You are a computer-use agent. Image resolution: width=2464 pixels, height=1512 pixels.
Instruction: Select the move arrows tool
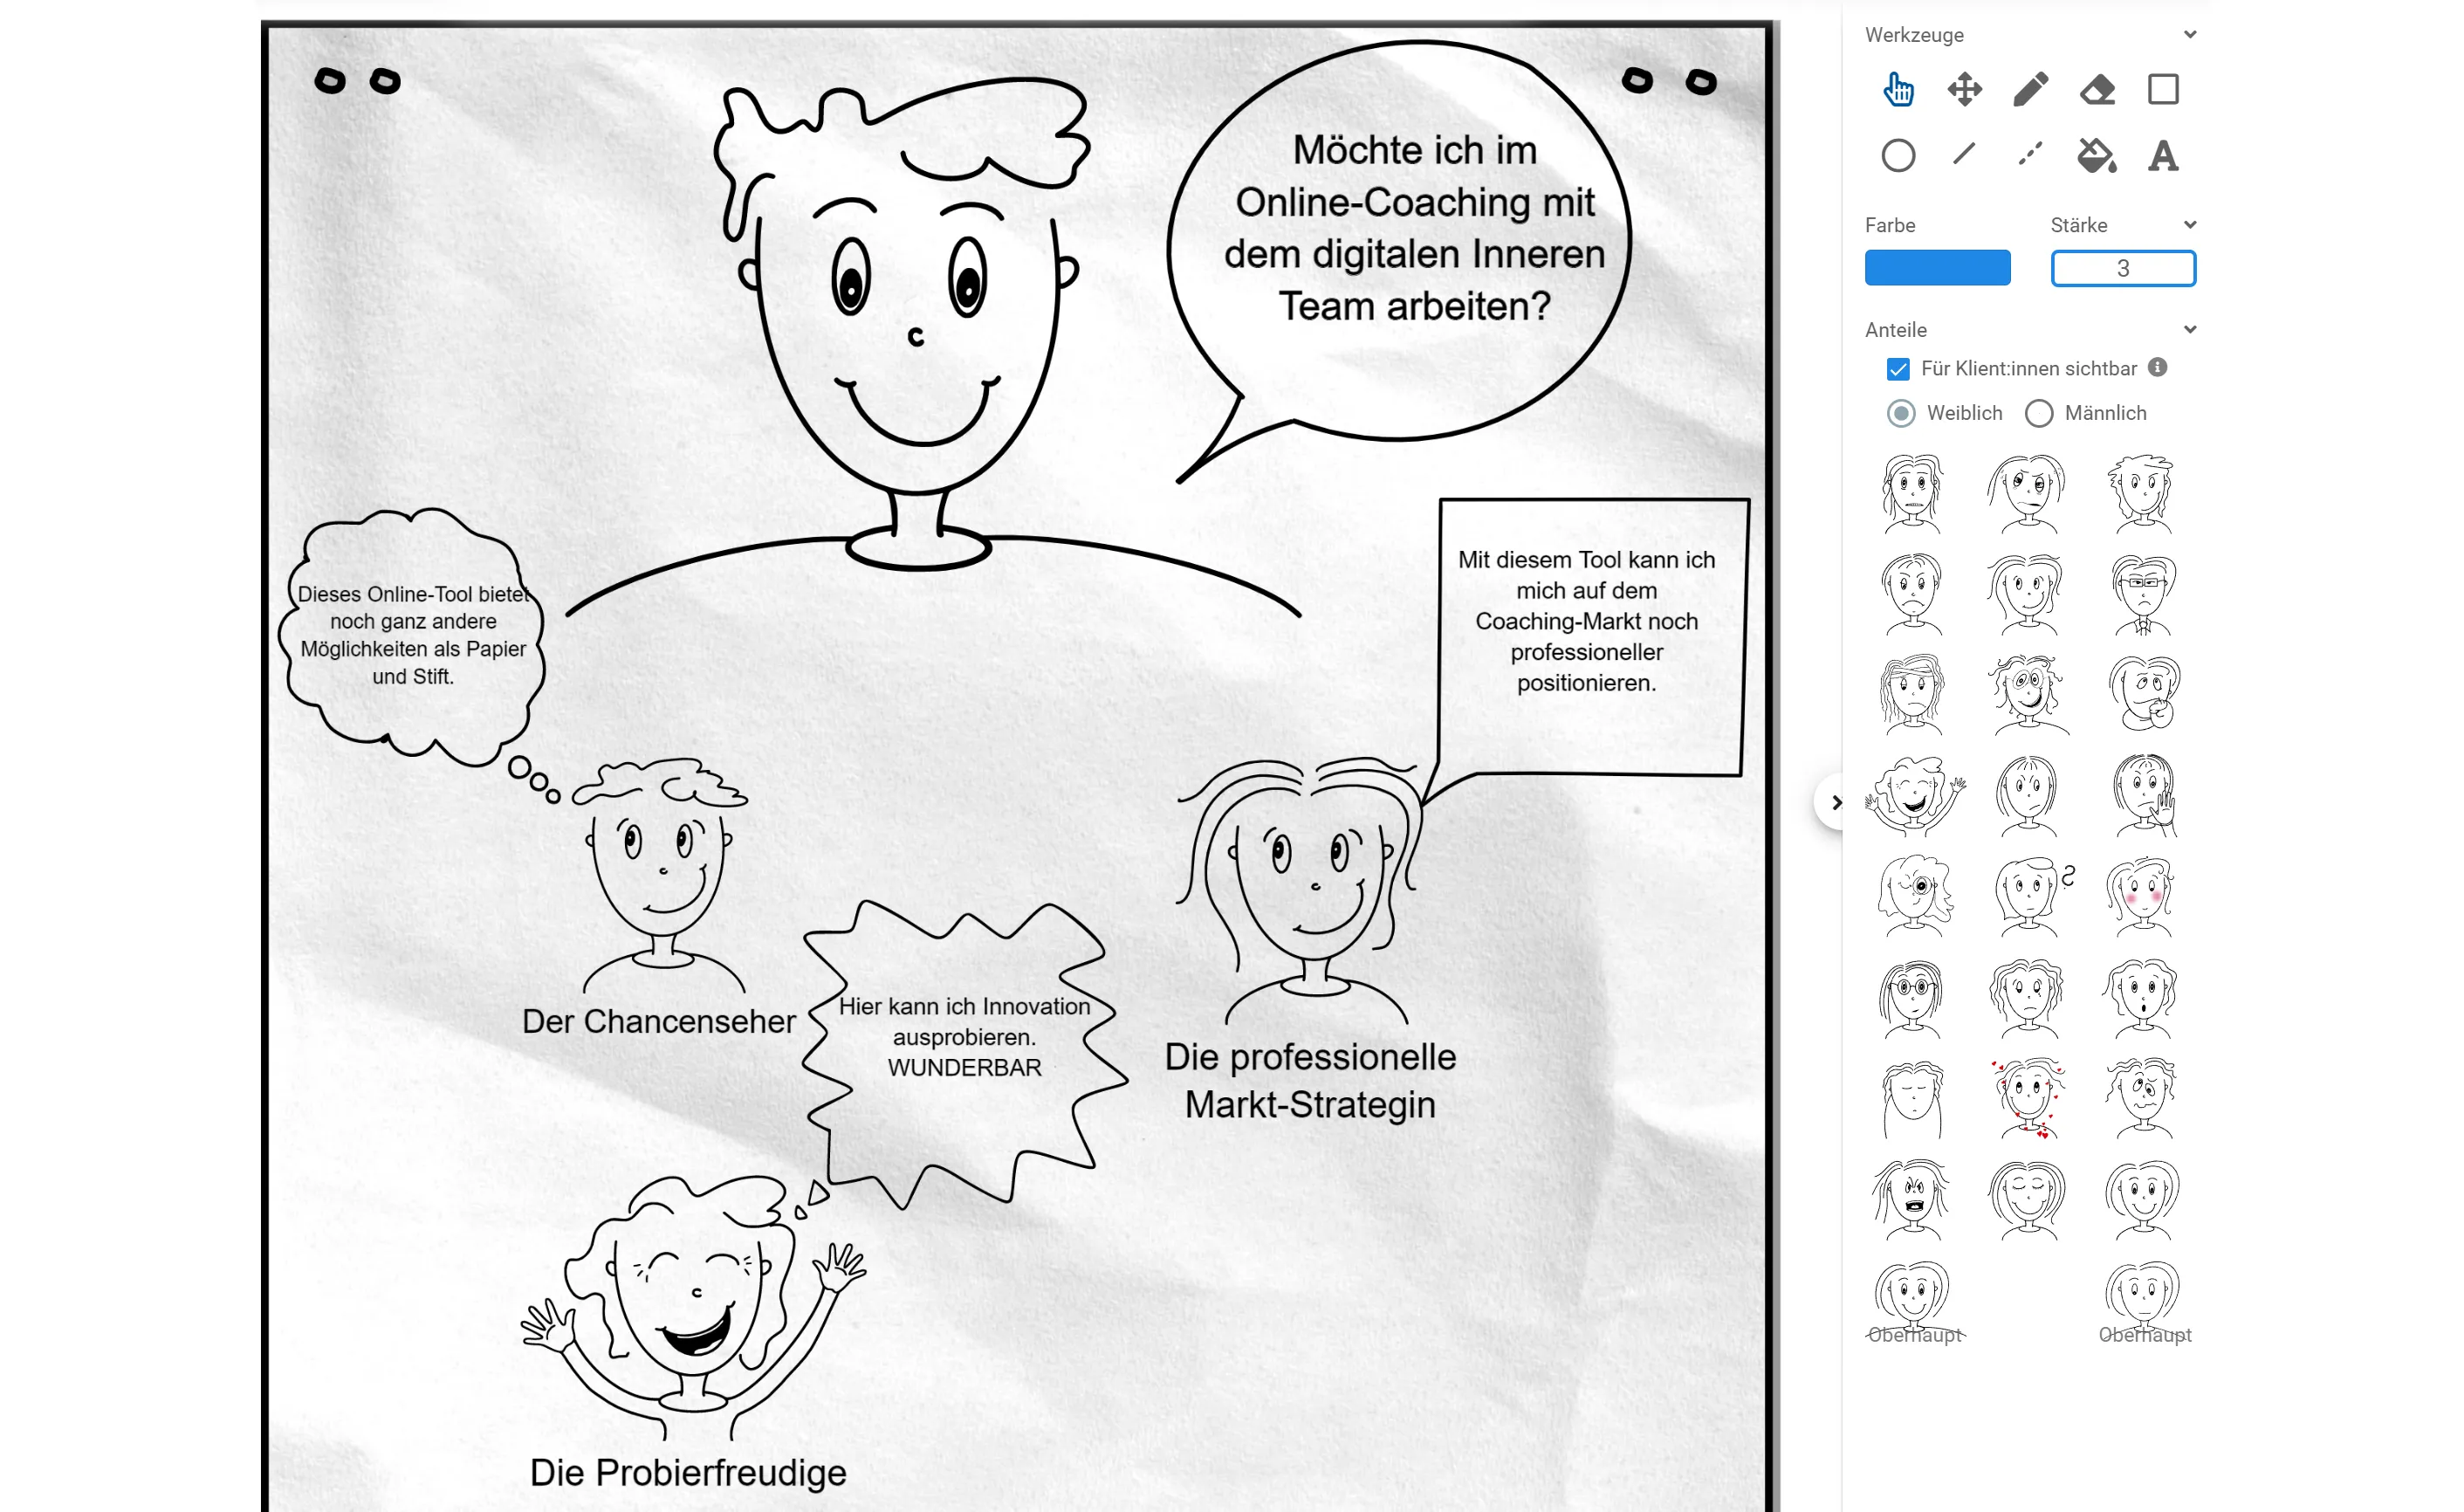(1964, 89)
